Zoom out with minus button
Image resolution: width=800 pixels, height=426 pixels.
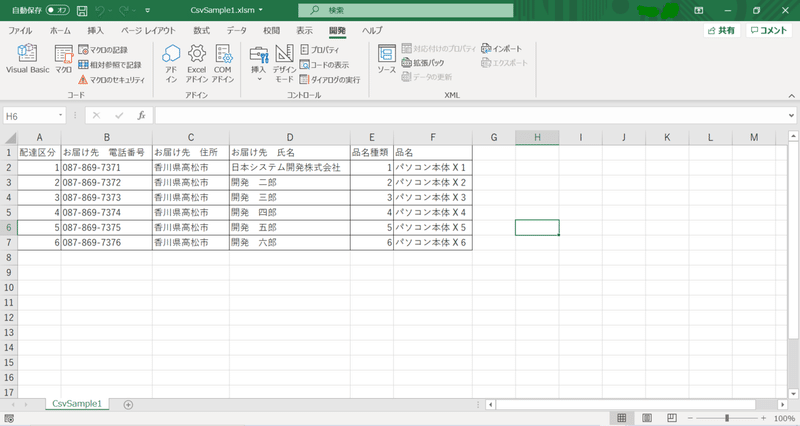690,418
